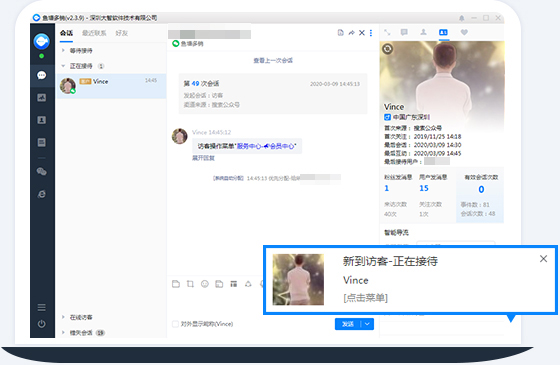Toggle the 对外显示昵称(Vince) checkbox
The image size is (560, 365).
tap(175, 324)
